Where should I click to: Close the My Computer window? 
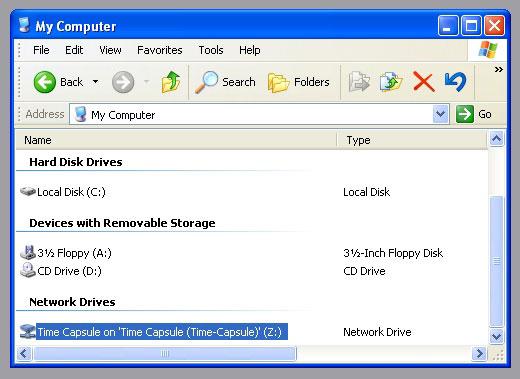click(x=494, y=25)
